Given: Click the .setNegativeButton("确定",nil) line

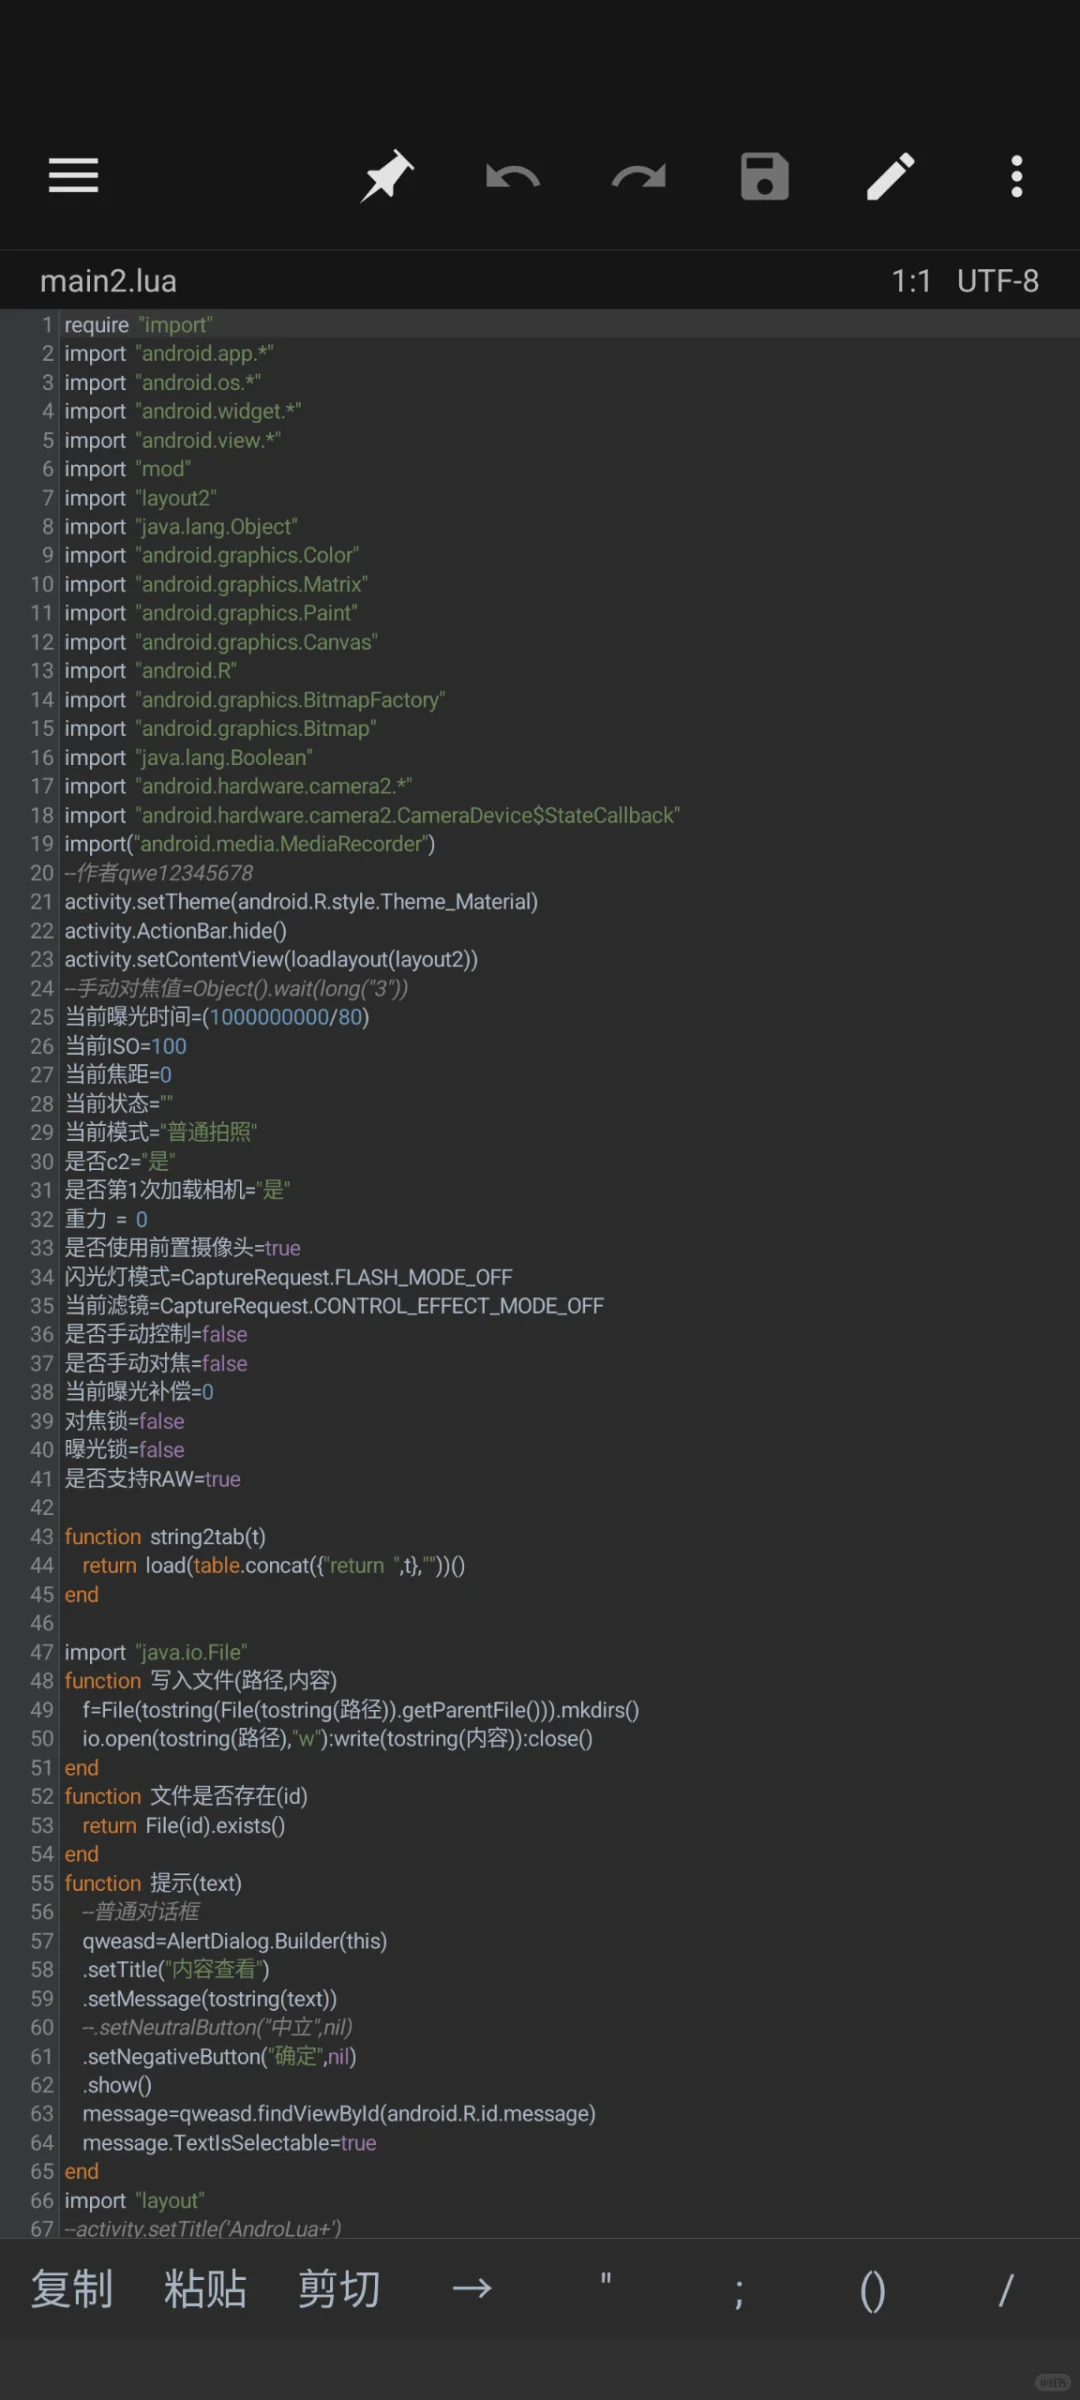Looking at the screenshot, I should coord(220,2056).
